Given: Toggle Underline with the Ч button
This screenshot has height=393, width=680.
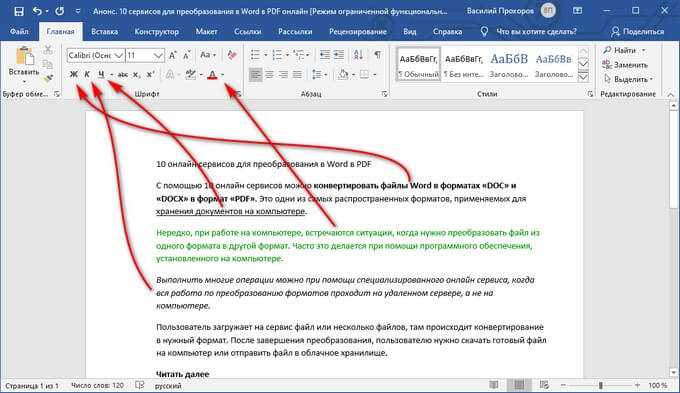Looking at the screenshot, I should point(101,75).
